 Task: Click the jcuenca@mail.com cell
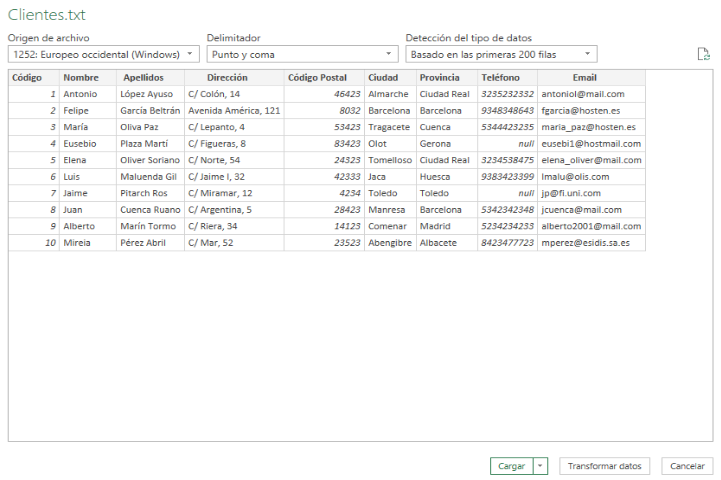591,210
